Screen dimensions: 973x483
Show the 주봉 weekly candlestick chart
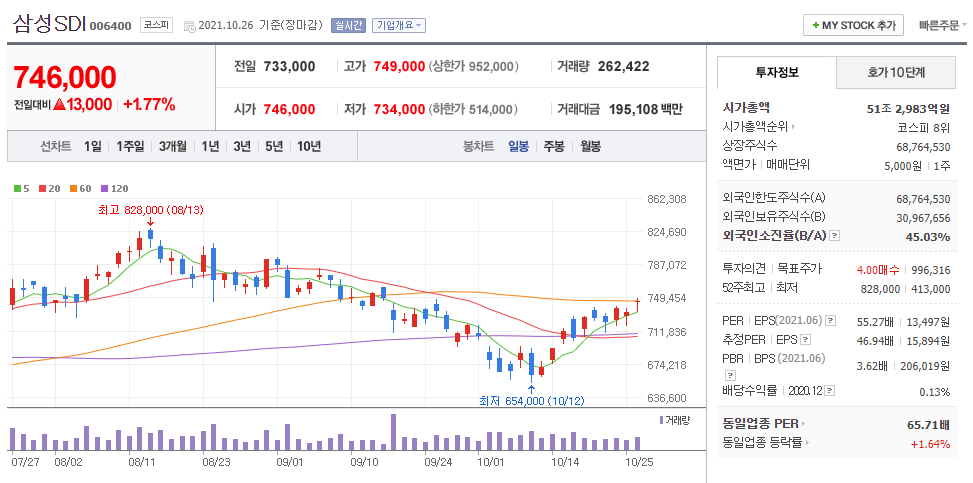pyautogui.click(x=554, y=147)
